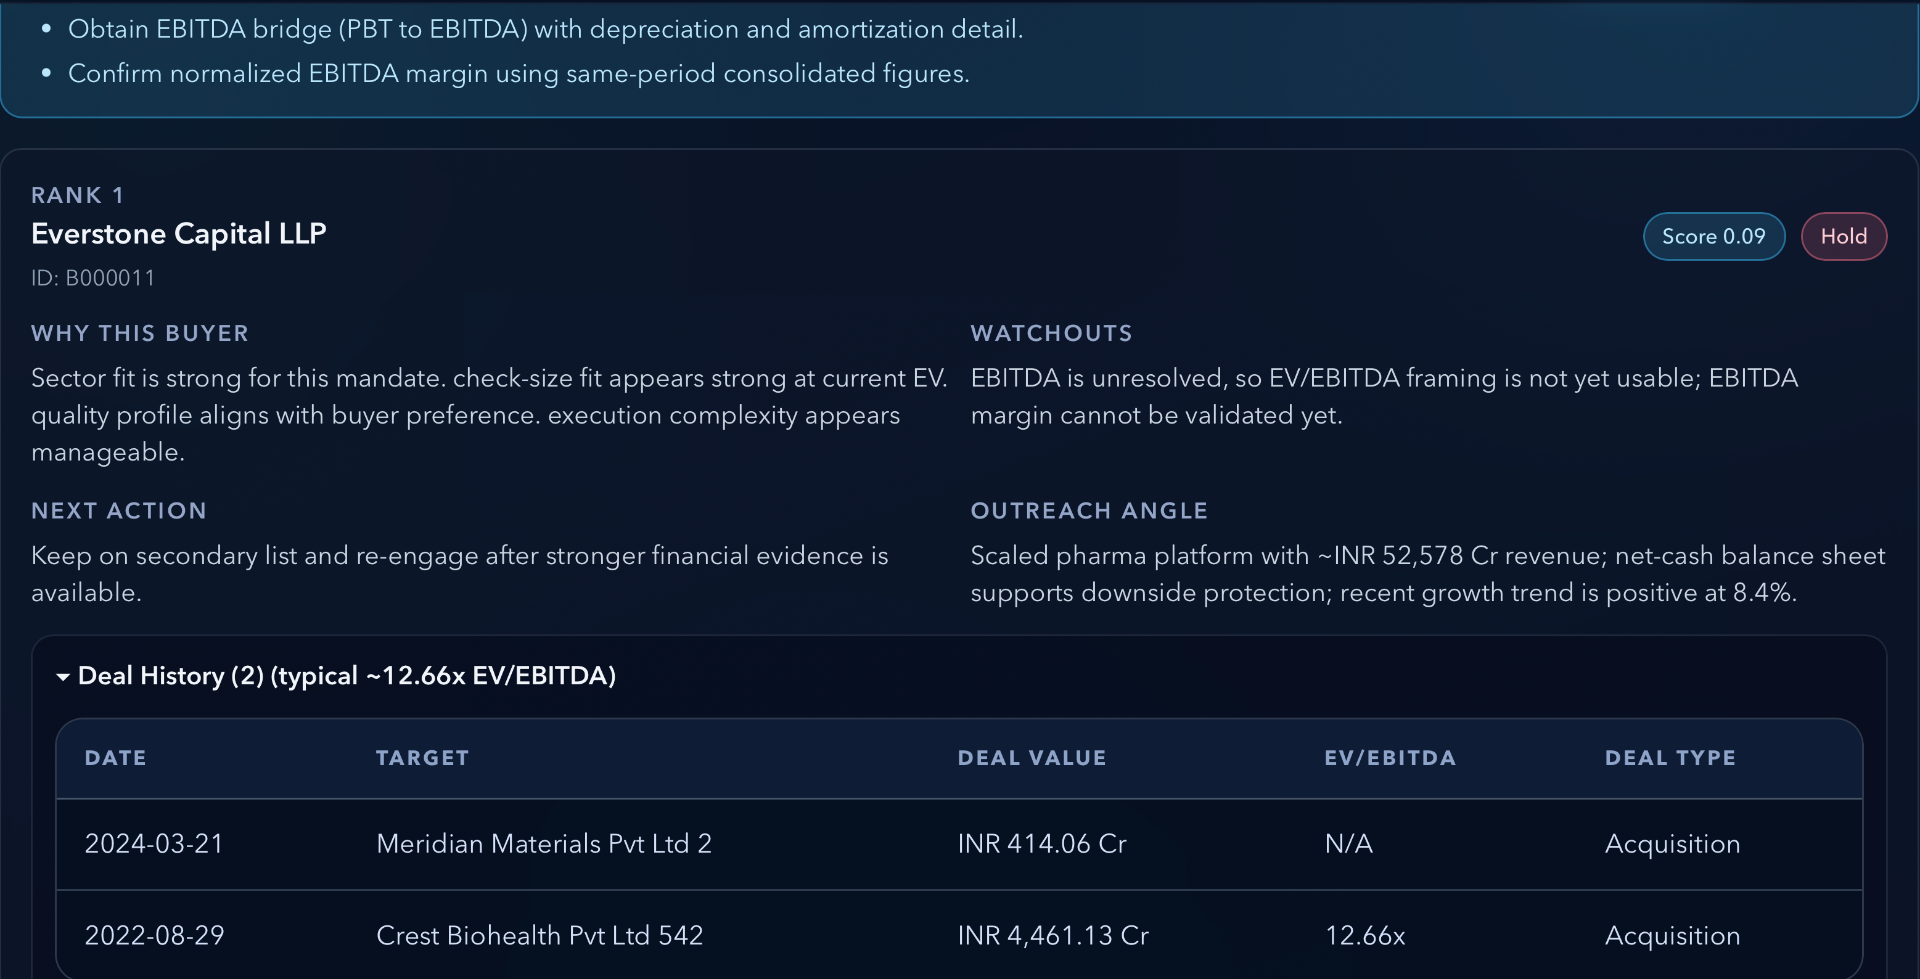The image size is (1920, 979).
Task: Collapse the Deal History expander triangle
Action: (63, 677)
